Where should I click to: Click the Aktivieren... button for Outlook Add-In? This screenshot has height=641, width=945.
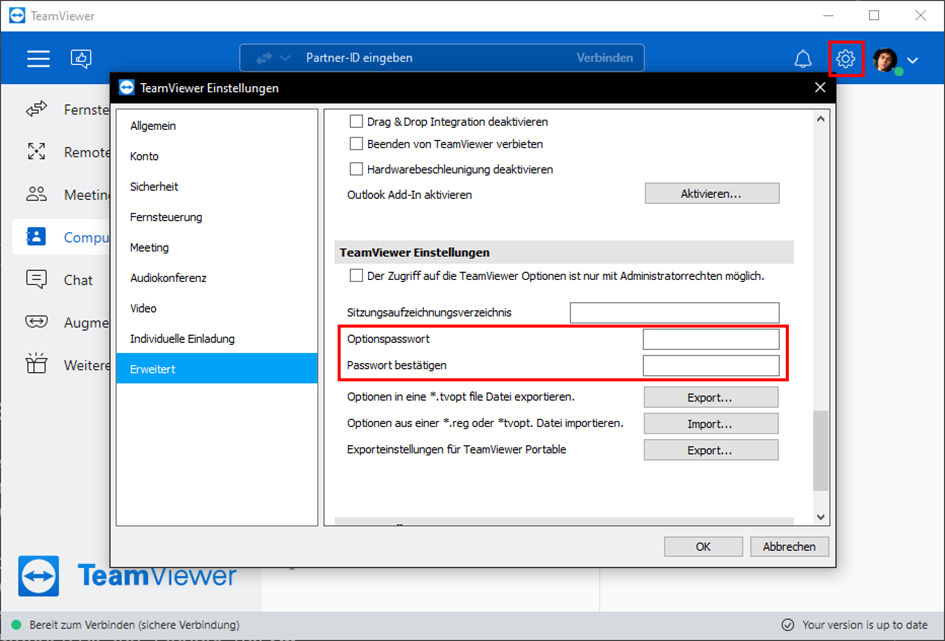(712, 193)
